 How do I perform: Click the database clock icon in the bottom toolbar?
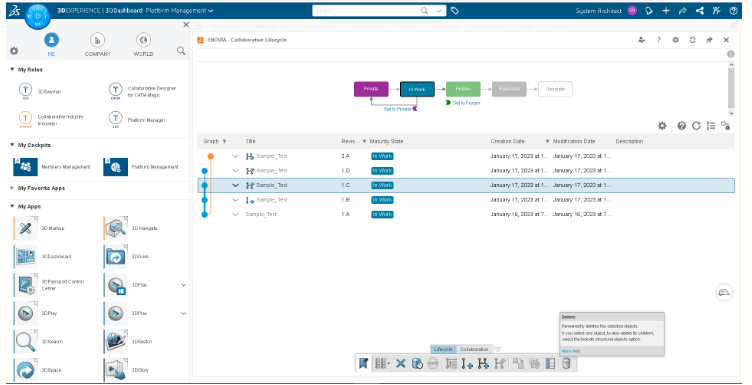(417, 364)
